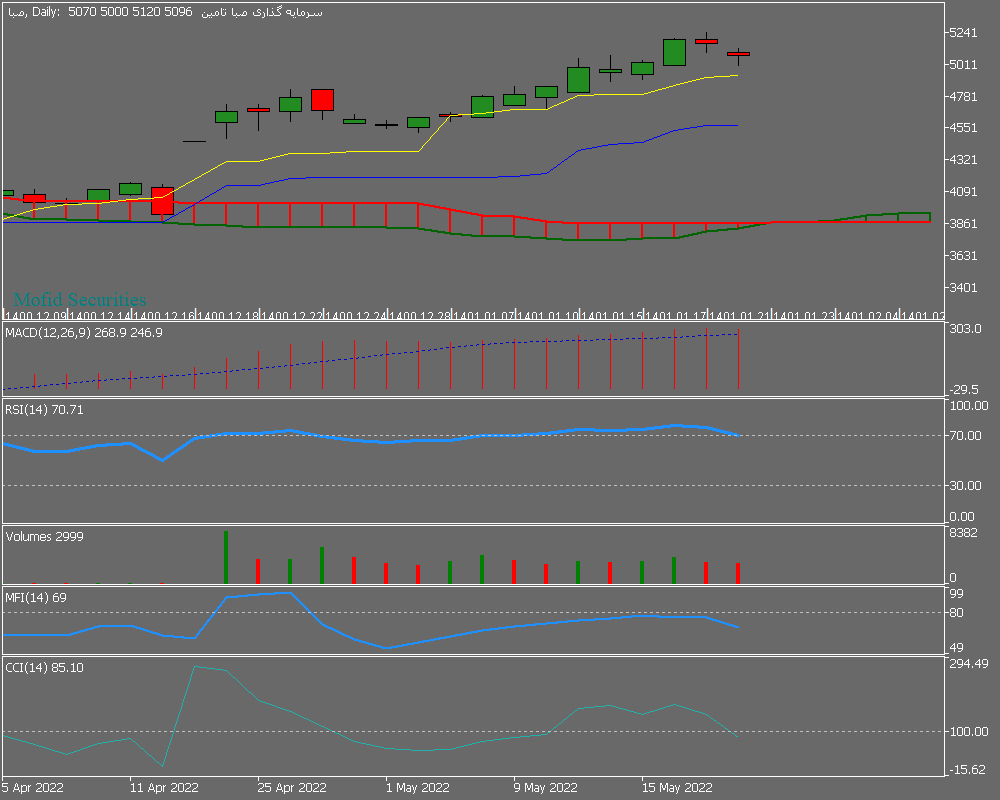Click the 0.00 RSI scale label
This screenshot has width=1000, height=800.
click(962, 517)
